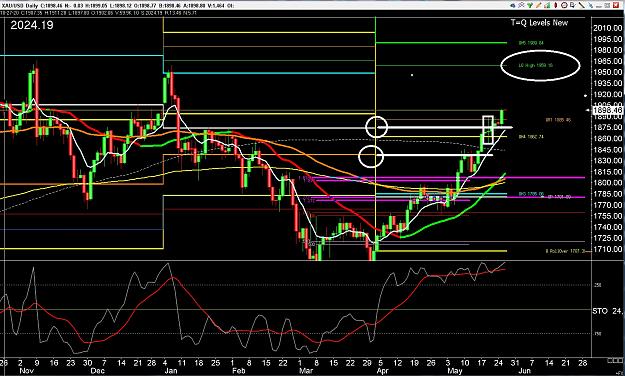625x376 pixels.
Task: Click the blue link icon in top toolbar
Action: pos(513,5)
